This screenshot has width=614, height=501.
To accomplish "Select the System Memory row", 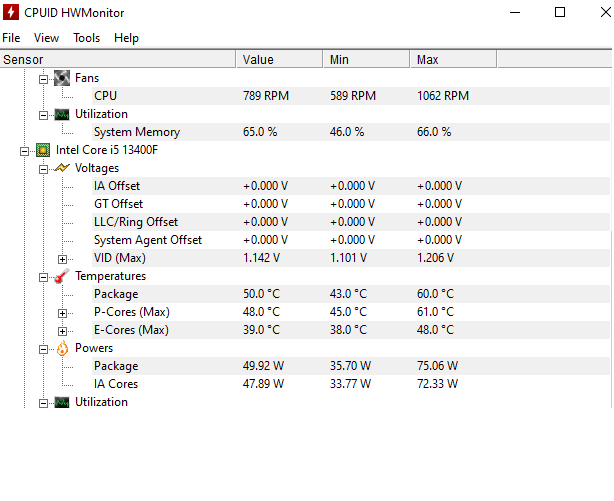I will point(351,132).
